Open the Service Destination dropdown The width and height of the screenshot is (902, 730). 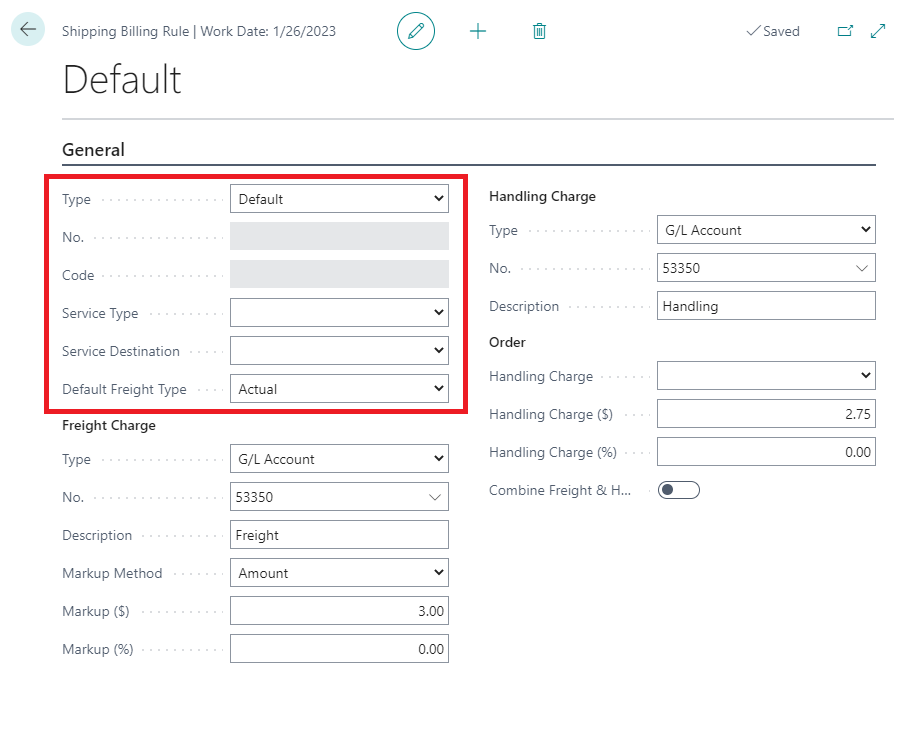[339, 351]
